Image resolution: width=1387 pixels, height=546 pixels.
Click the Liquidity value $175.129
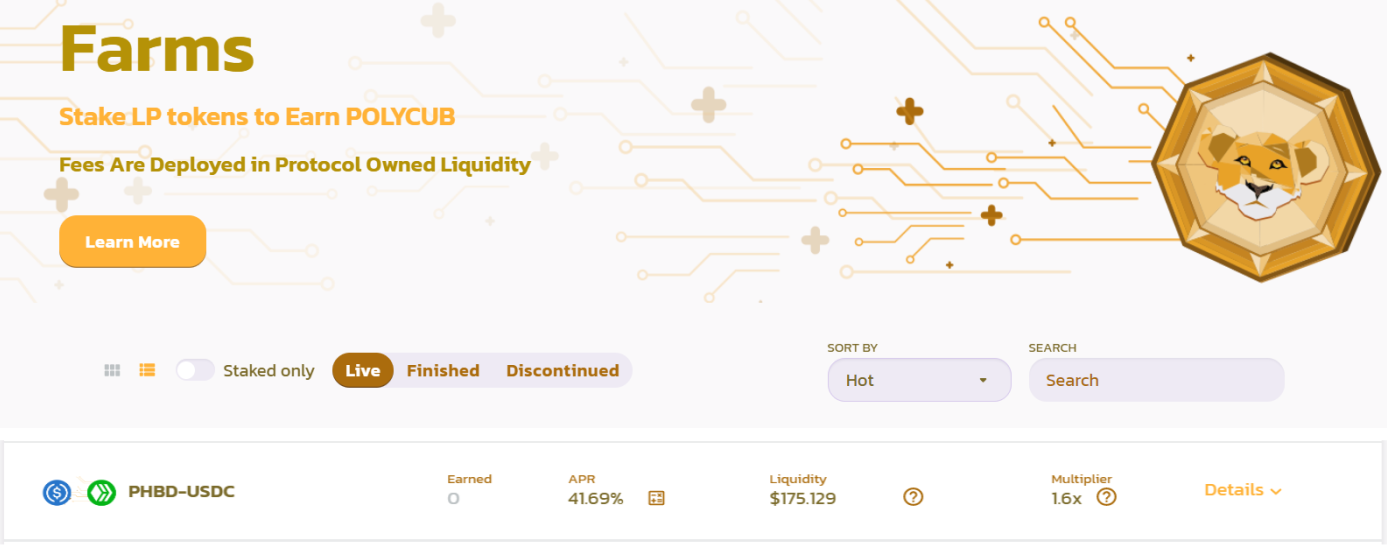pos(803,498)
